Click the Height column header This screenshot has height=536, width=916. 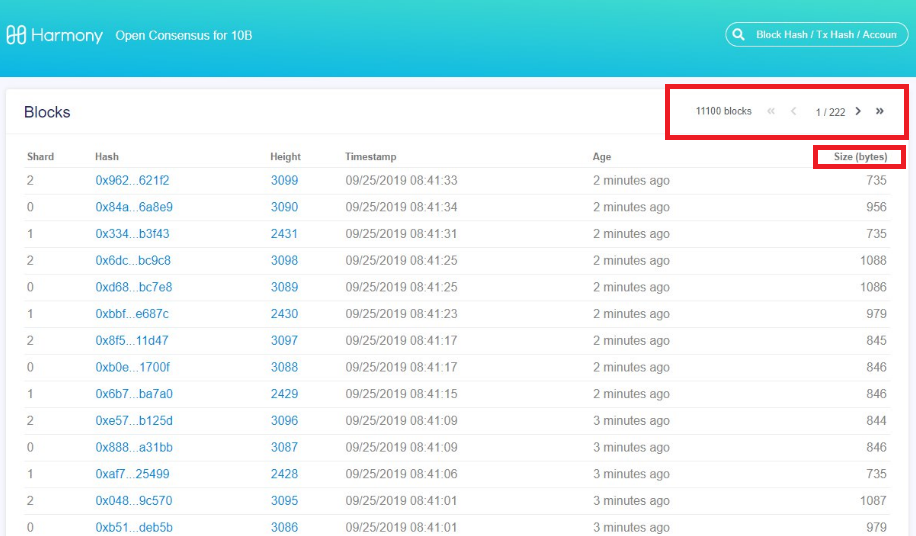coord(285,156)
